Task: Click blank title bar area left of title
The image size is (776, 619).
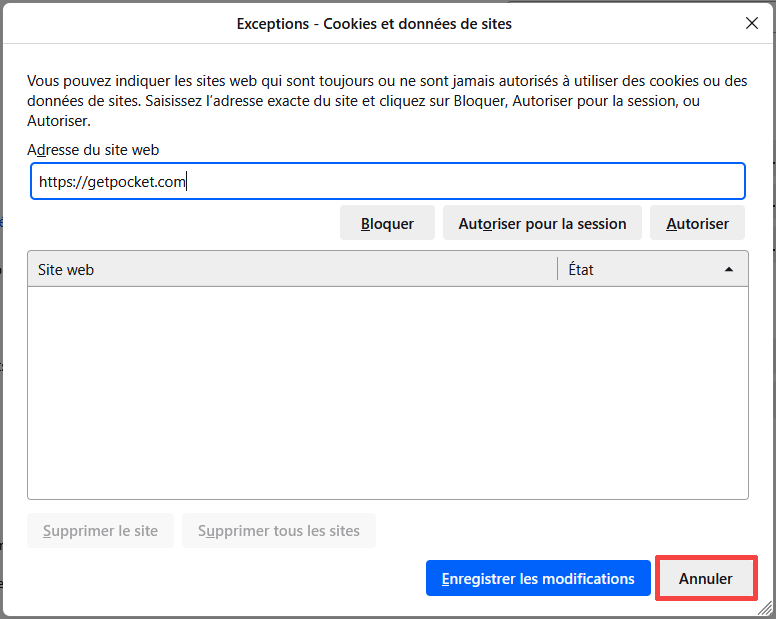Action: (x=120, y=23)
